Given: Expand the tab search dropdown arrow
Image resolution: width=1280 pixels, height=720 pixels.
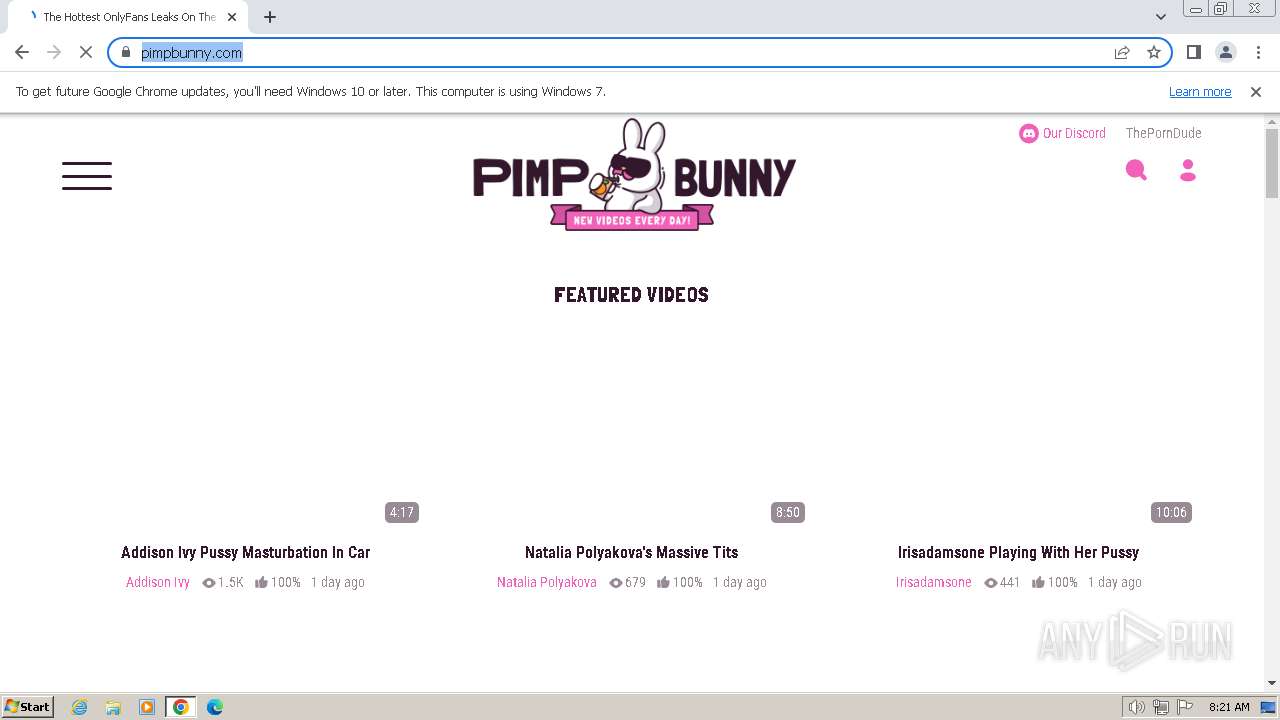Looking at the screenshot, I should click(x=1160, y=17).
